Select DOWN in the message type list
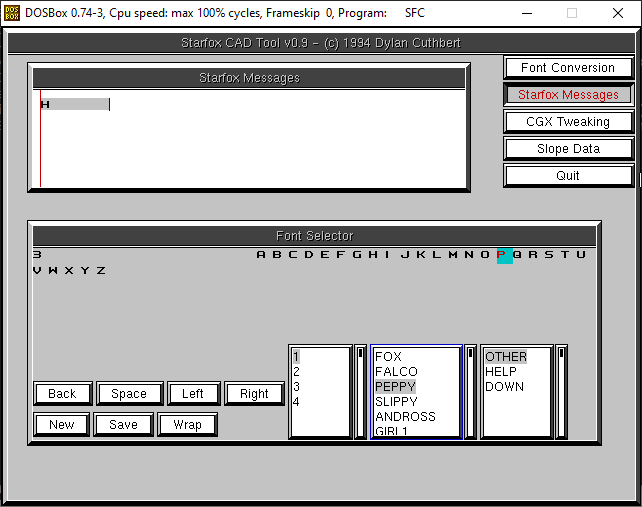642x507 pixels. point(504,387)
